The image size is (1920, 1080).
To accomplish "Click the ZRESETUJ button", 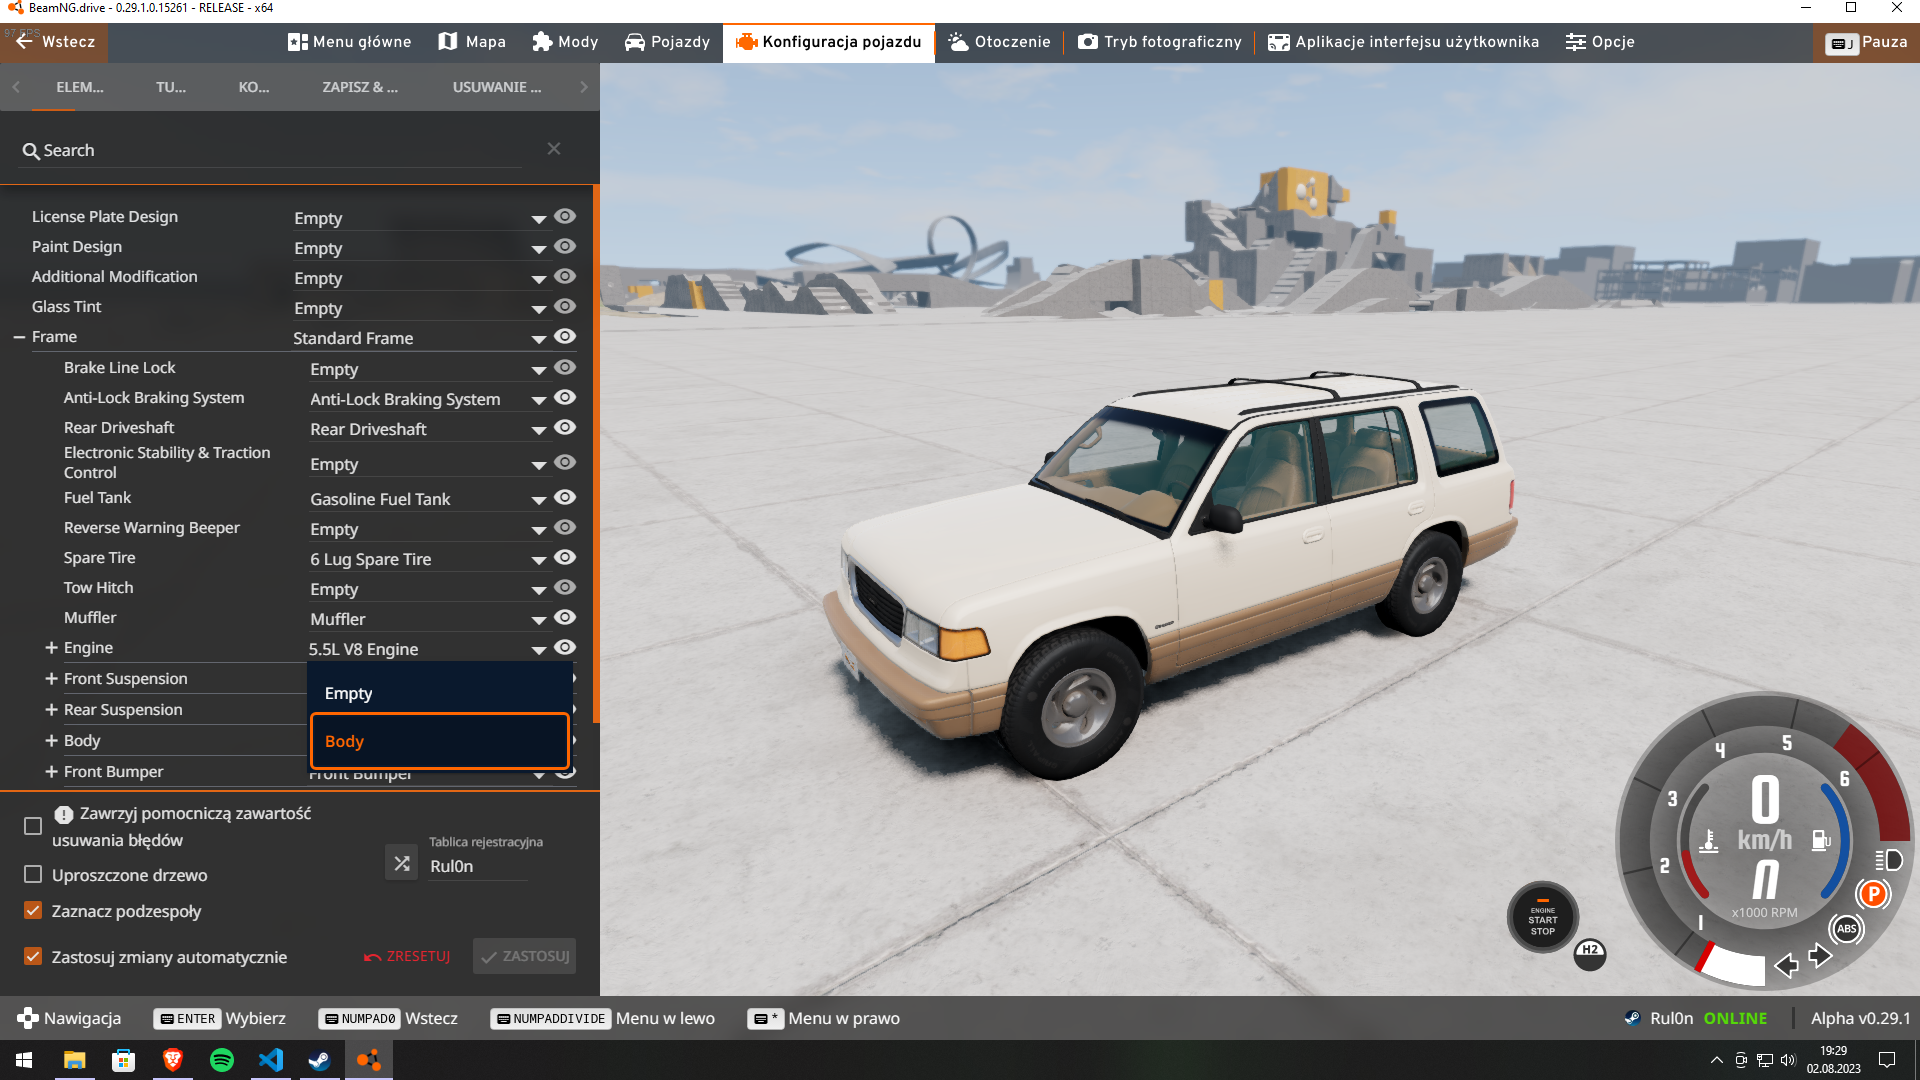I will [408, 956].
